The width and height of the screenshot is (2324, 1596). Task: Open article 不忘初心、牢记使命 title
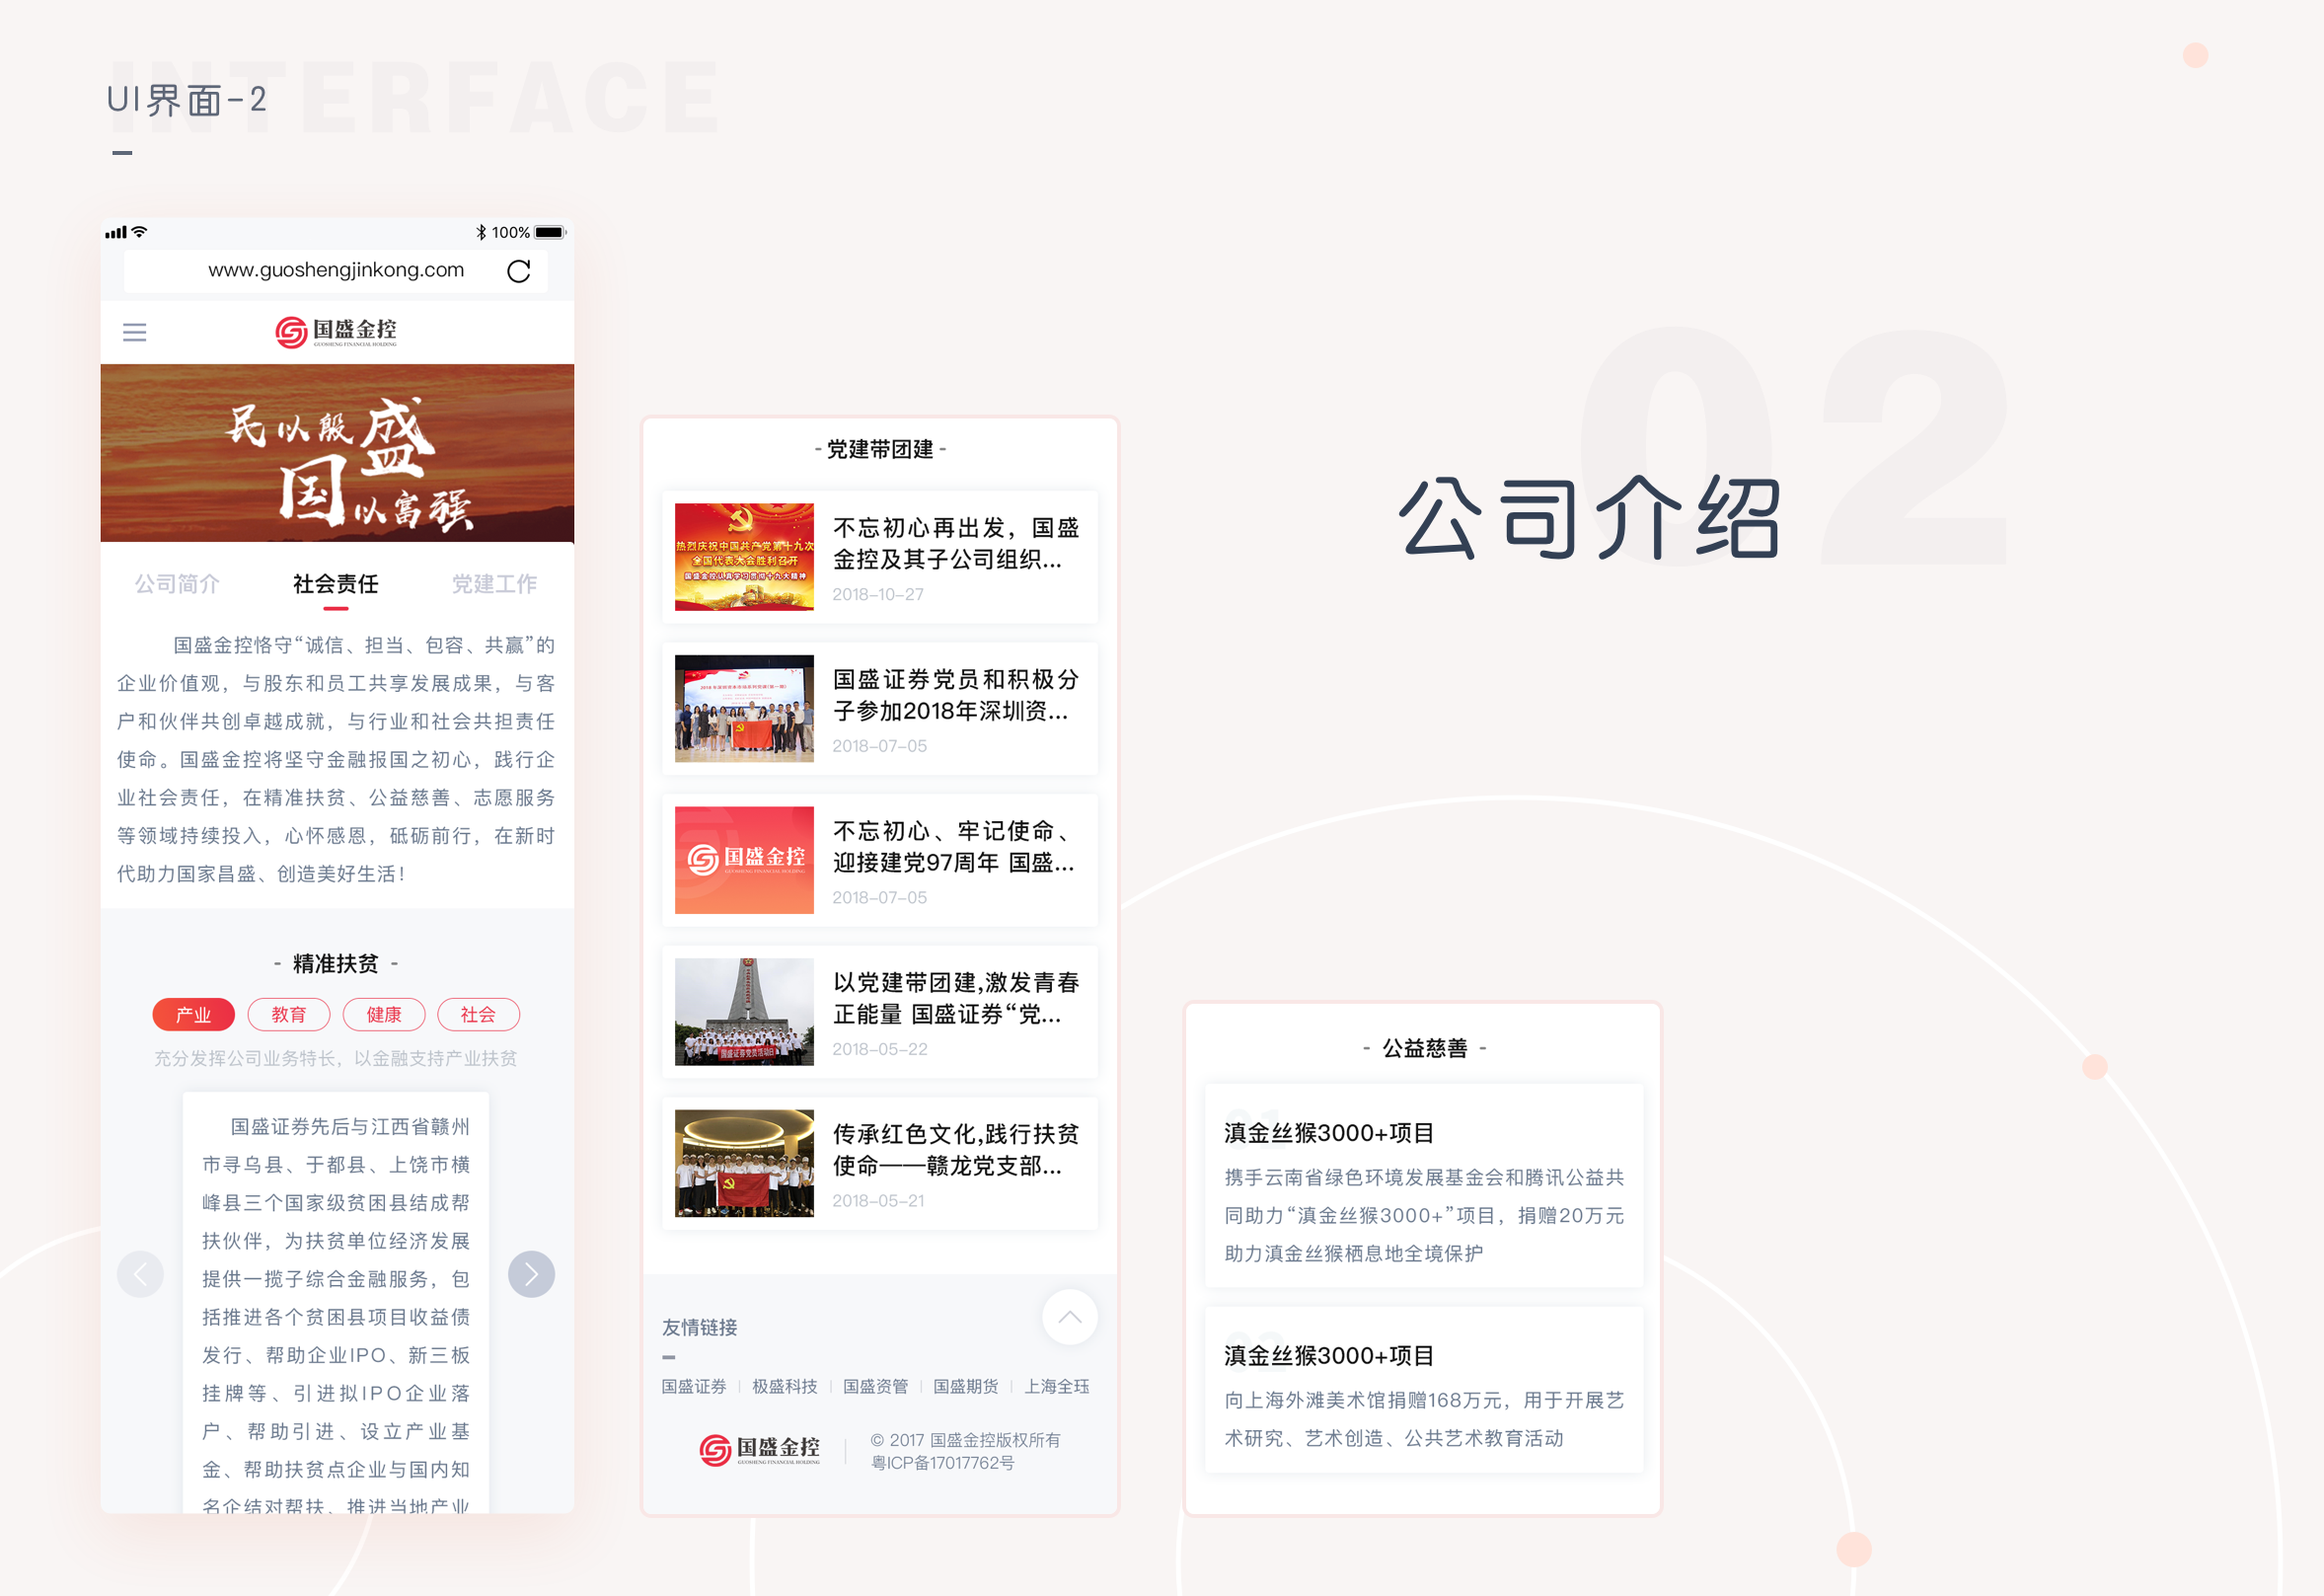(x=956, y=846)
